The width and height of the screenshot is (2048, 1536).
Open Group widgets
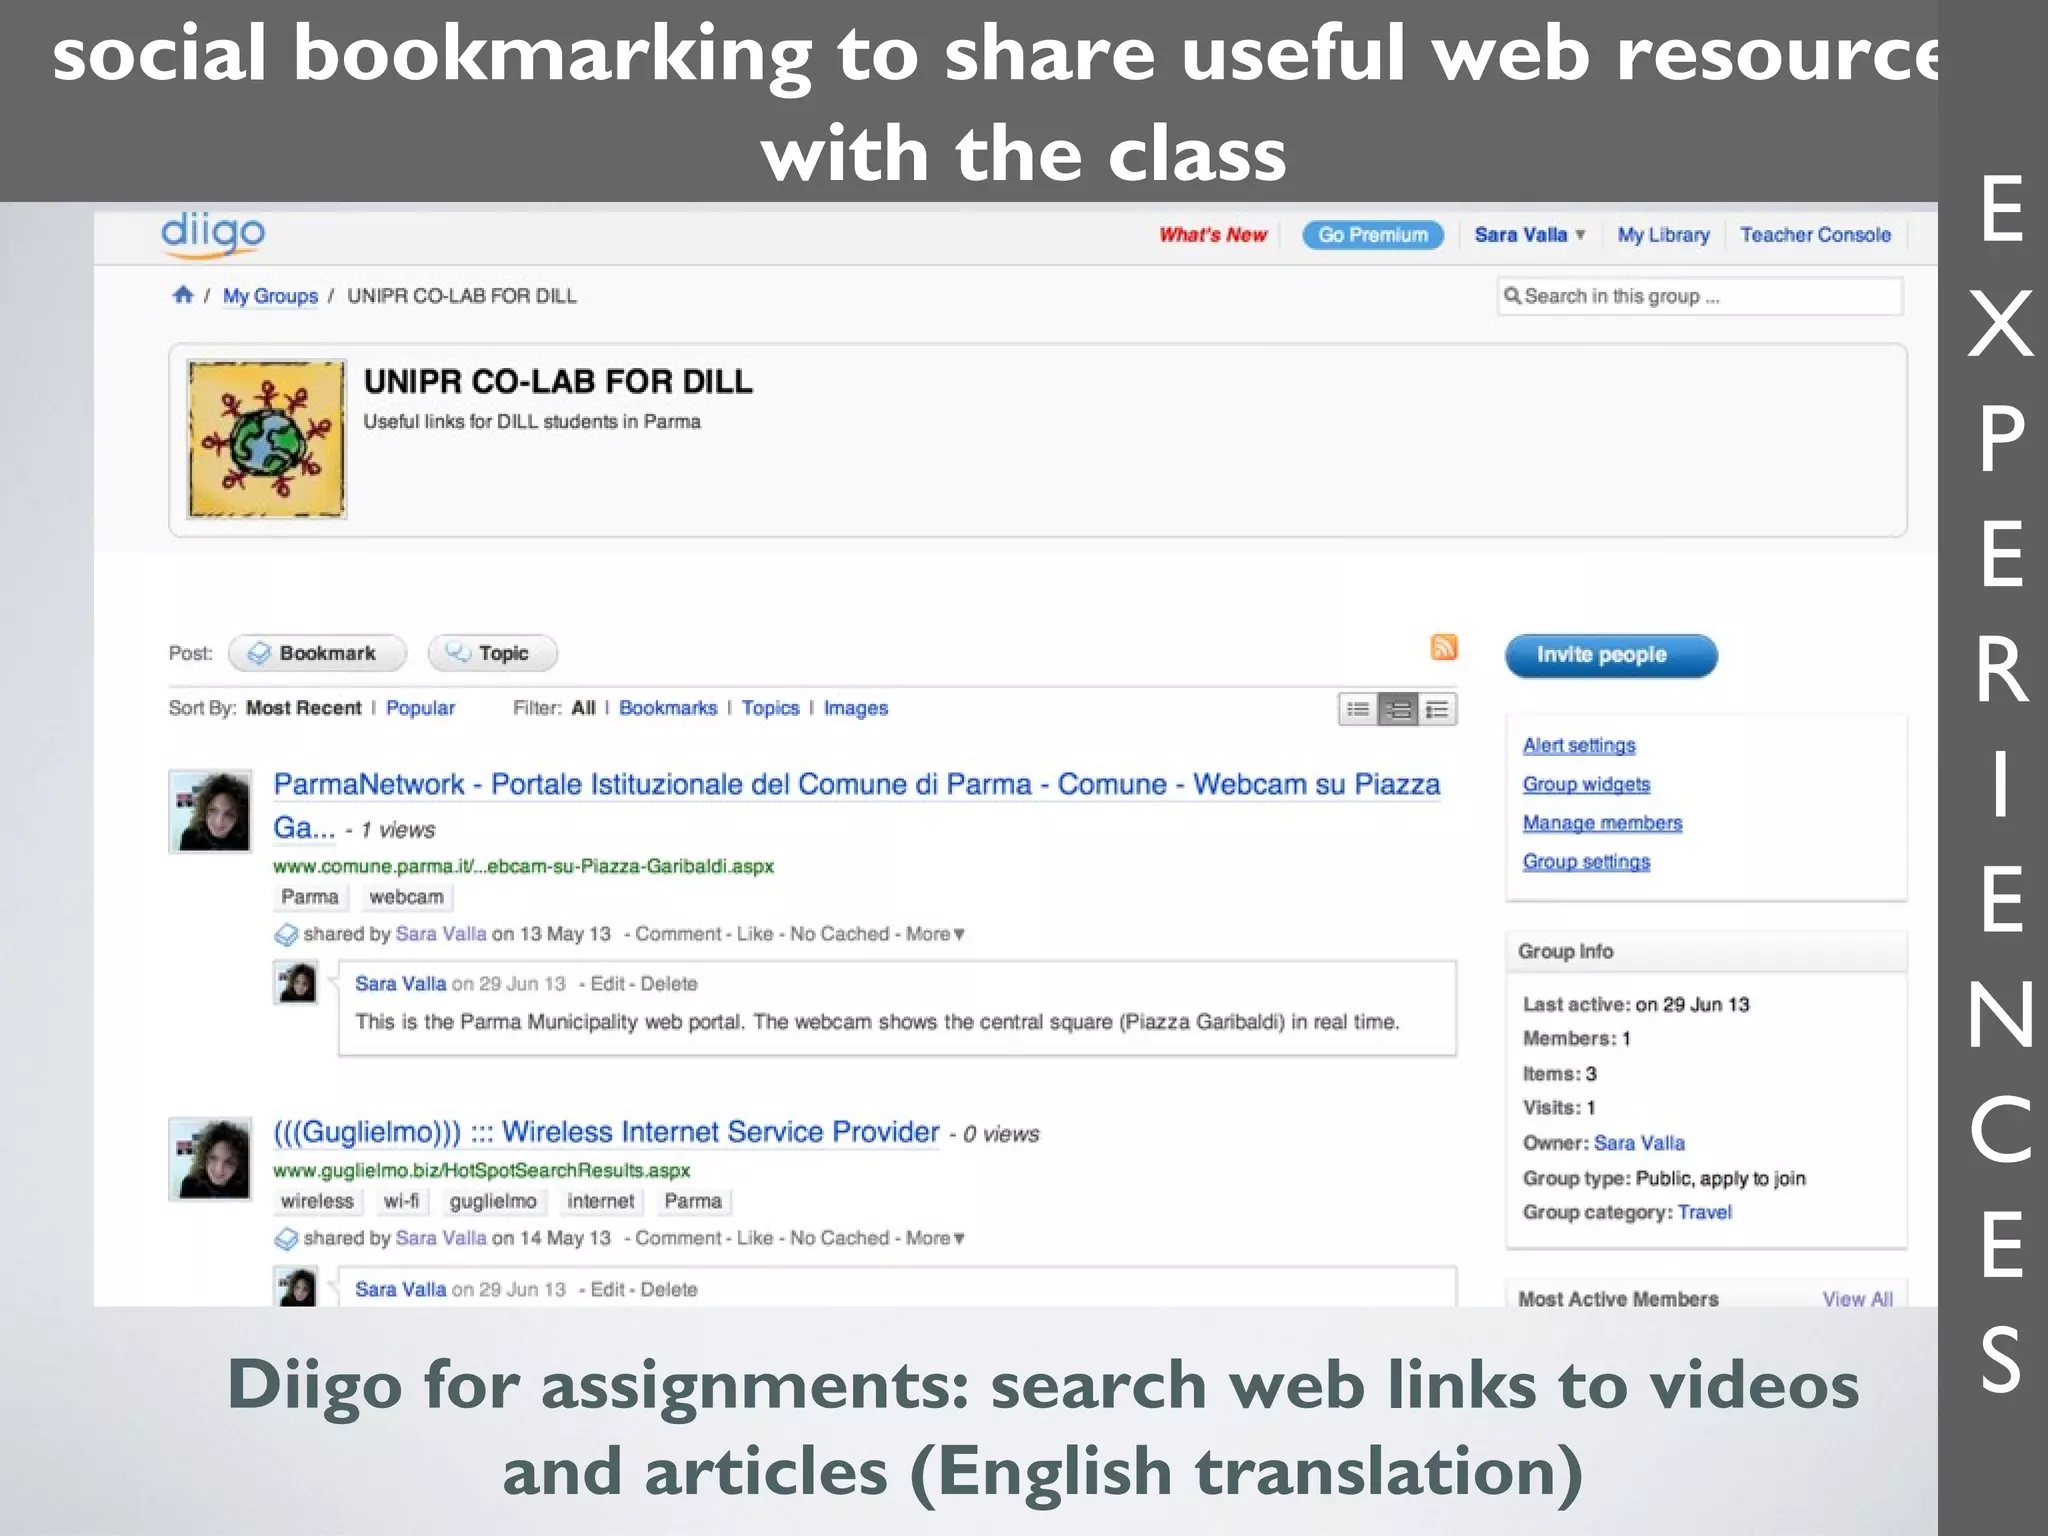tap(1586, 784)
